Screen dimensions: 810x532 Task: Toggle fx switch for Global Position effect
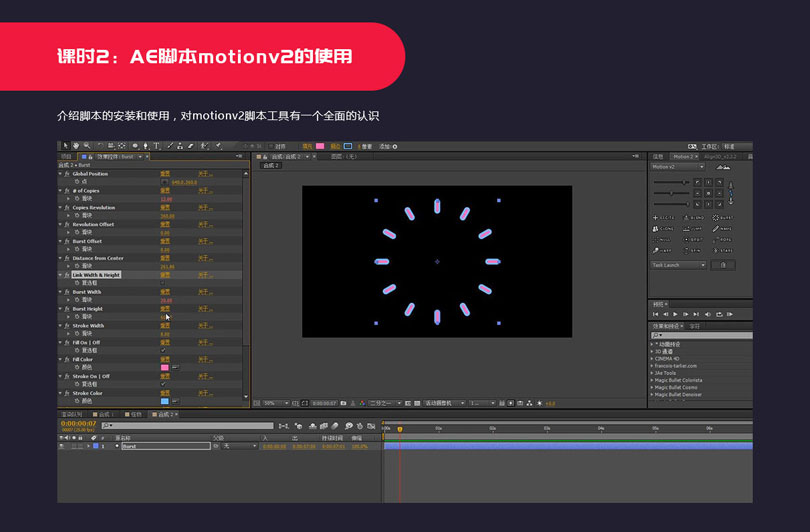pos(67,174)
